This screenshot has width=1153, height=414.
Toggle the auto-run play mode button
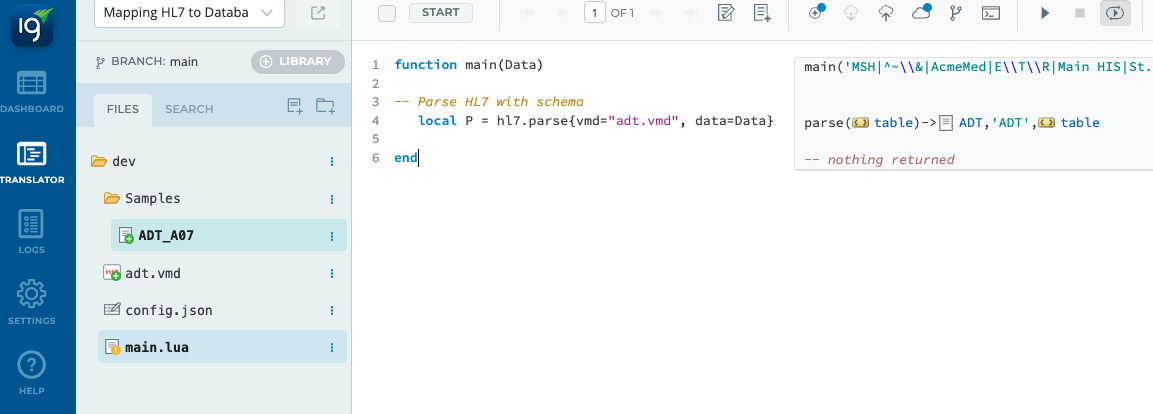(x=1115, y=13)
